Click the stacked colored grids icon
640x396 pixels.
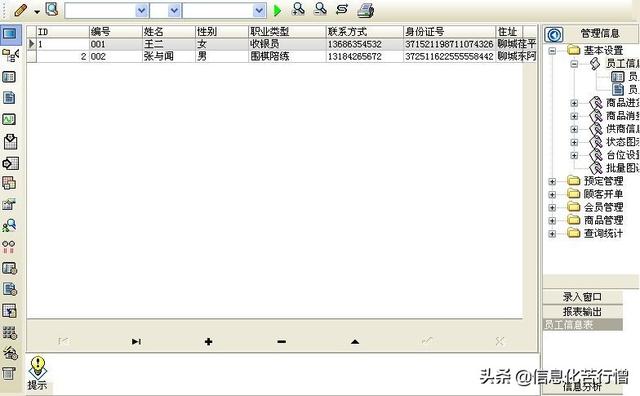pyautogui.click(x=9, y=183)
